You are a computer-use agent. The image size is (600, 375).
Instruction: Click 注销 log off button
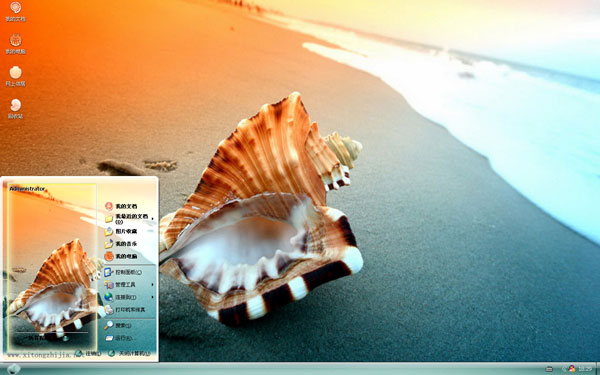(x=89, y=354)
